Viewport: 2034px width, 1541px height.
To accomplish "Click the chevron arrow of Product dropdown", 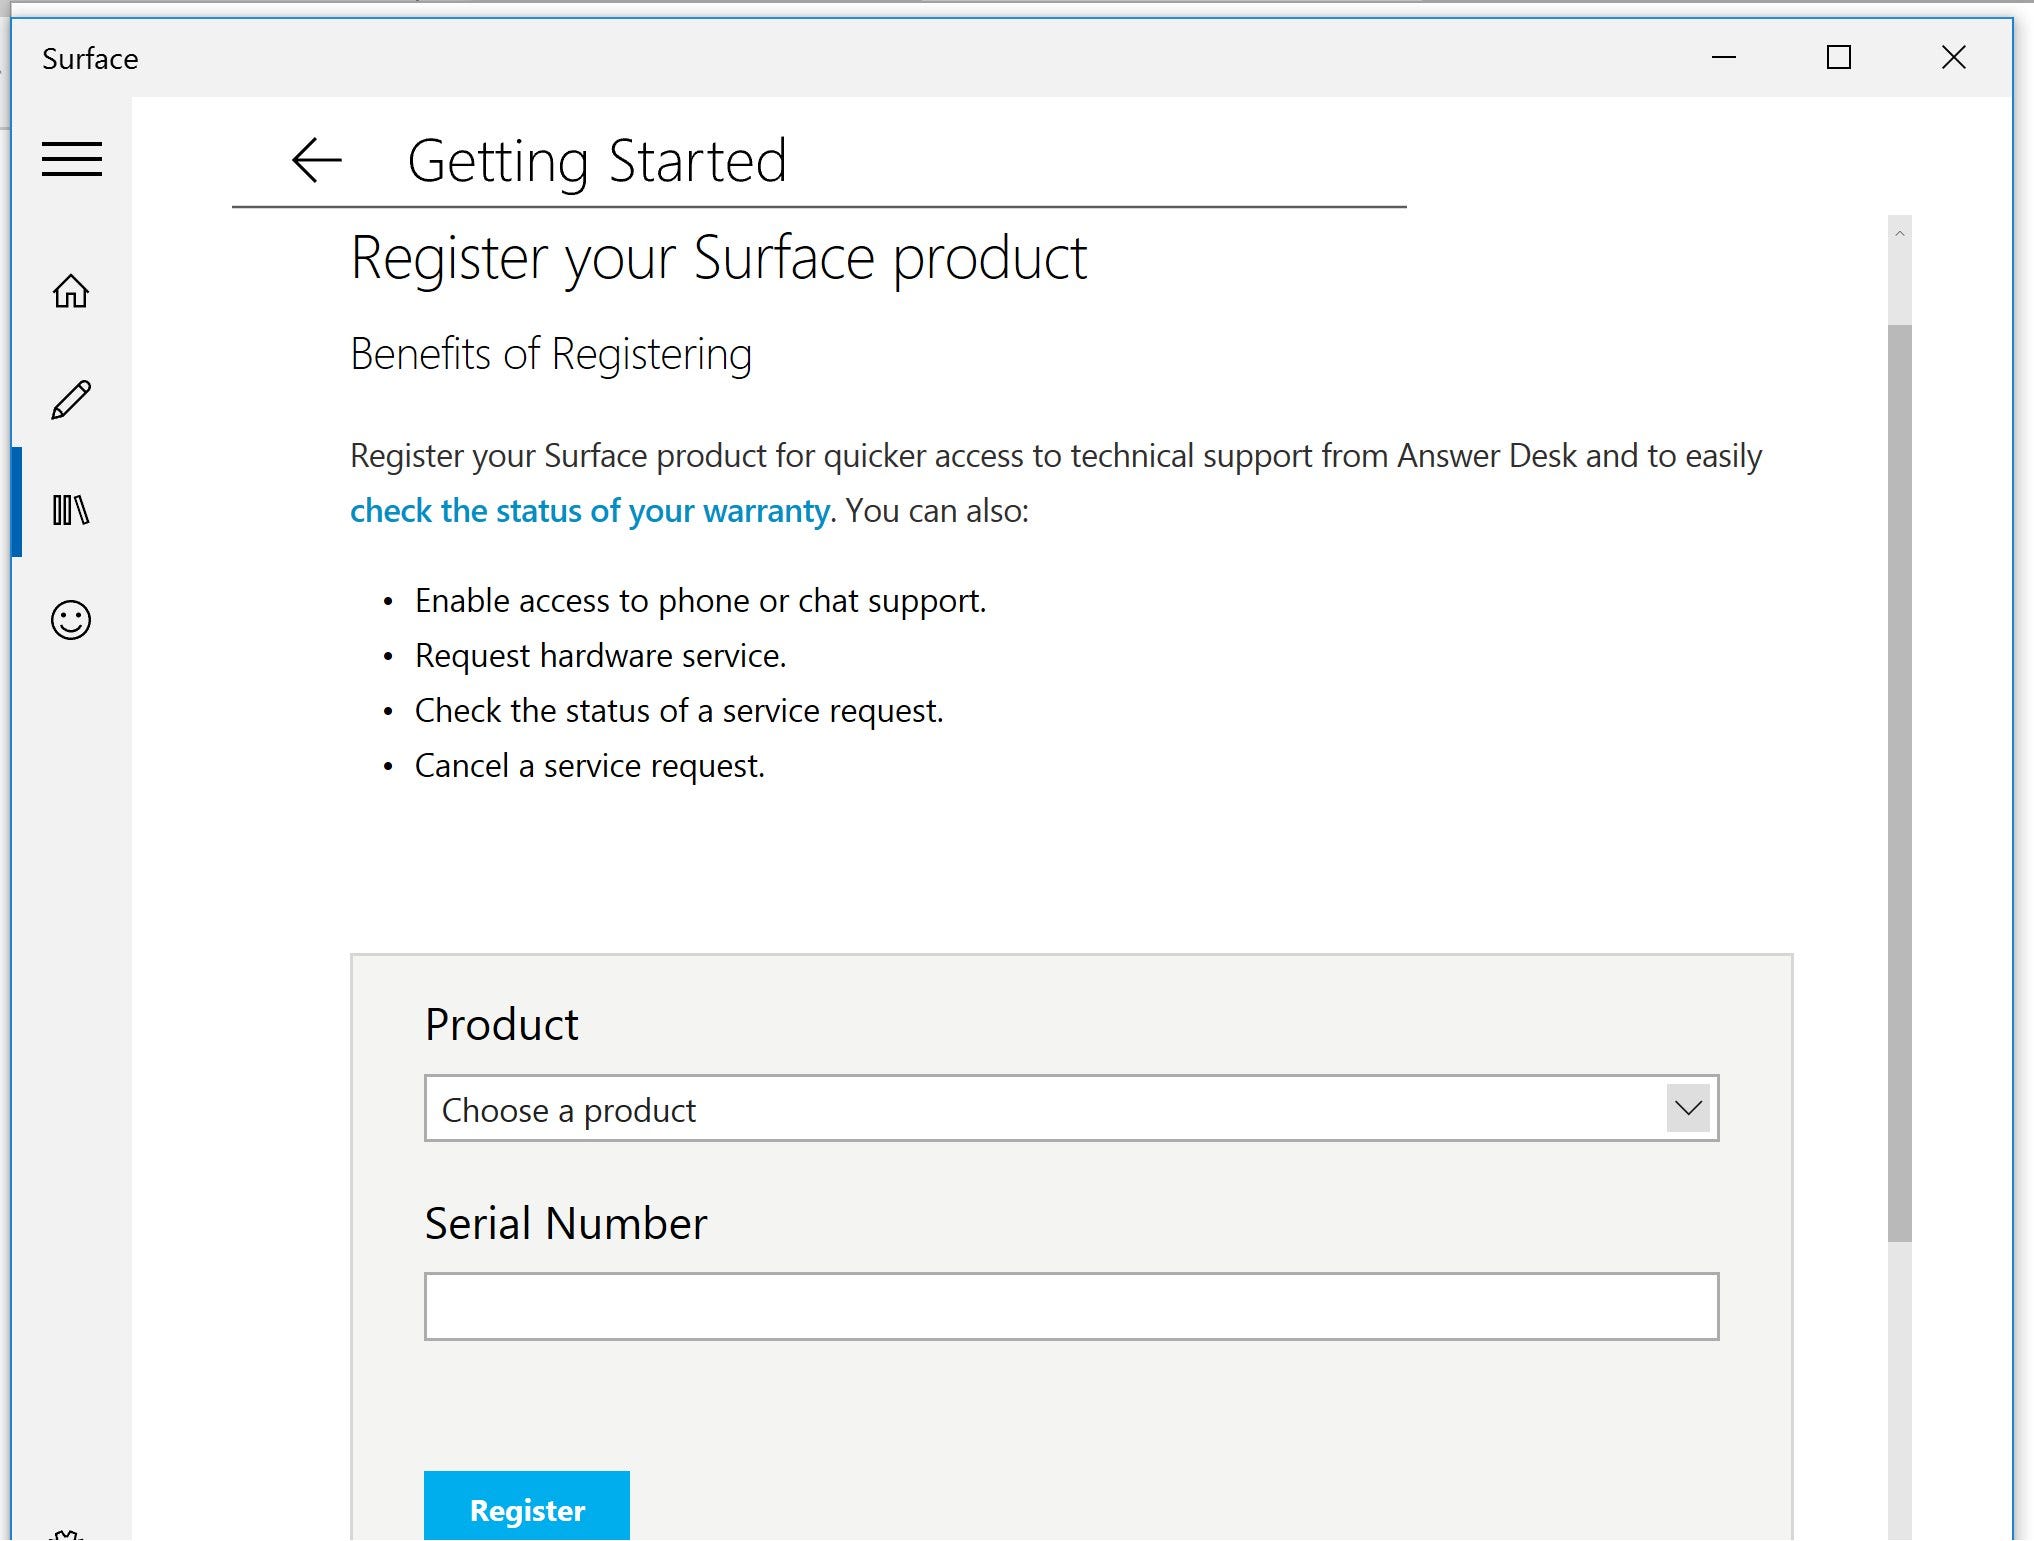I will tap(1688, 1109).
